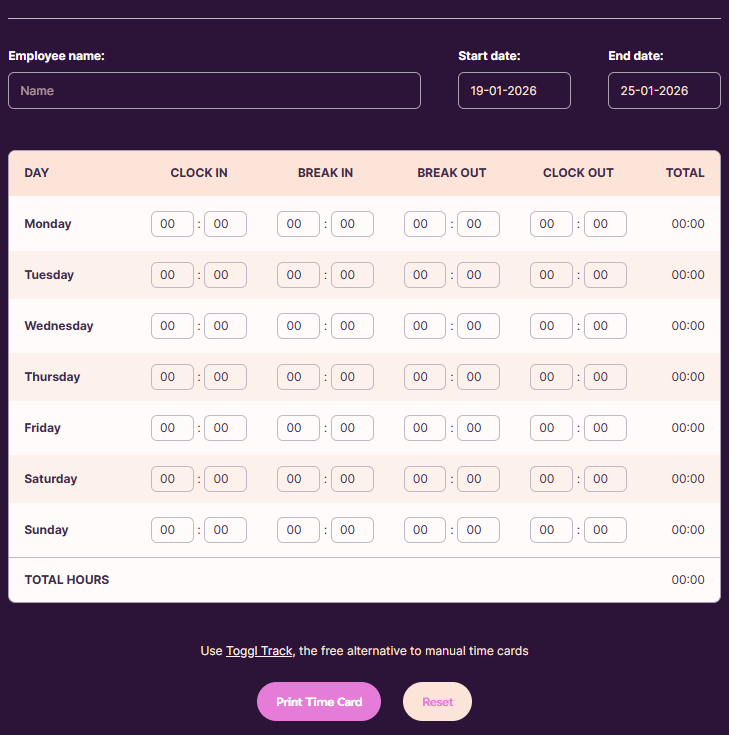Open the Toggl Track link
729x735 pixels.
259,651
